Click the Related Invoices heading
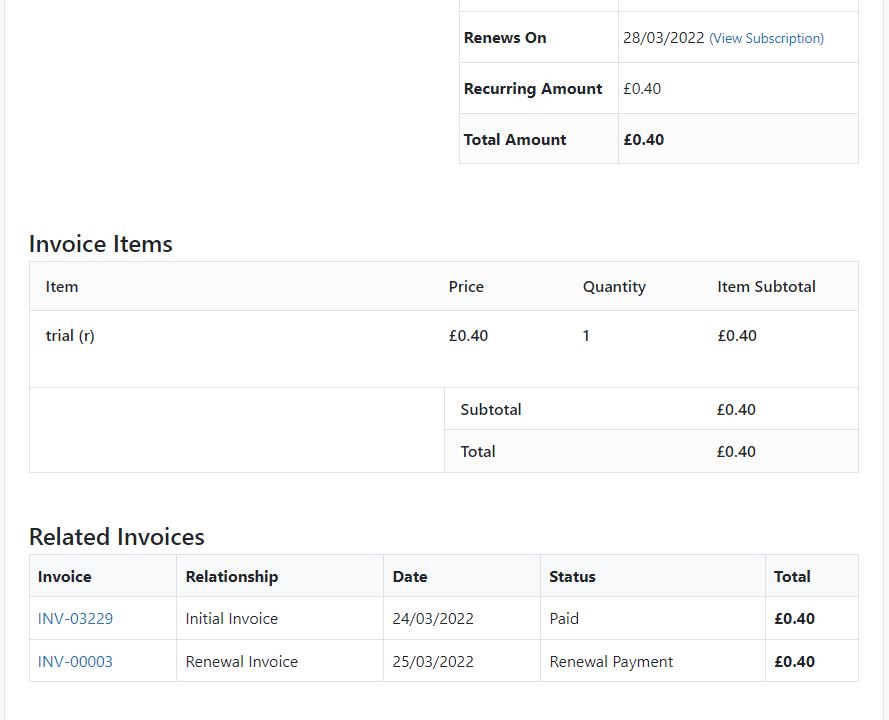889x720 pixels. click(x=116, y=537)
